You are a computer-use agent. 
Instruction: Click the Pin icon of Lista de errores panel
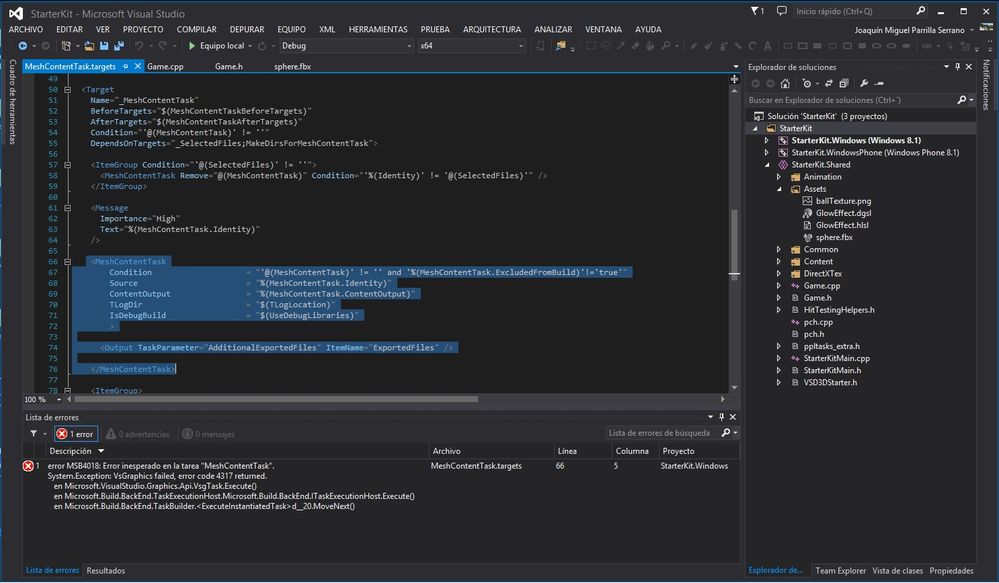[x=721, y=417]
